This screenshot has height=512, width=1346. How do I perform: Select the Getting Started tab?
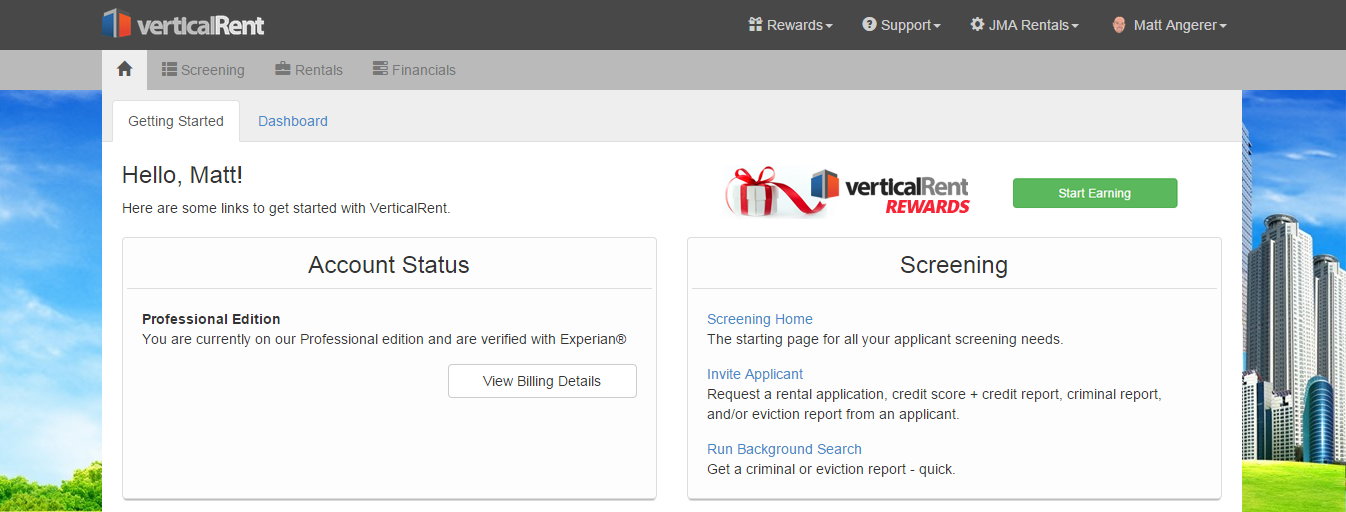[176, 121]
